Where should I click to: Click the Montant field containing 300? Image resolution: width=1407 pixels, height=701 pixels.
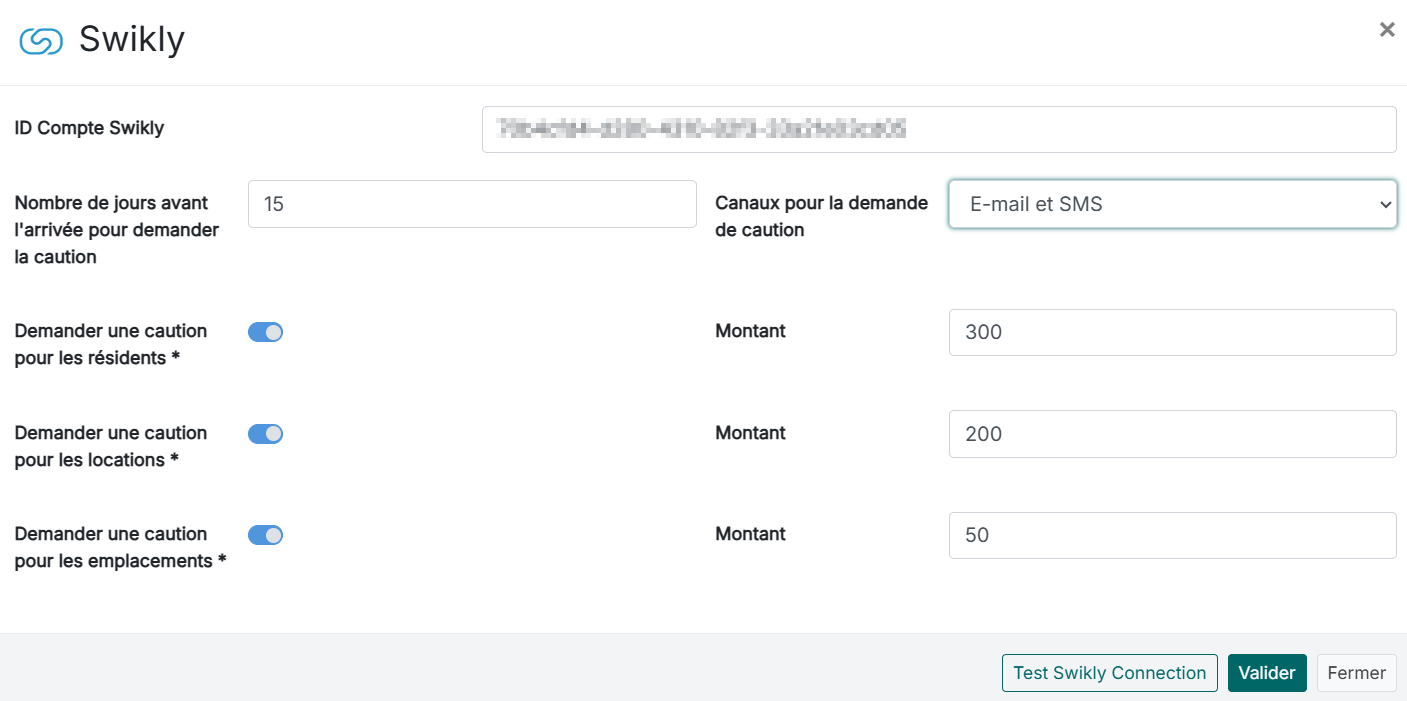tap(1171, 332)
